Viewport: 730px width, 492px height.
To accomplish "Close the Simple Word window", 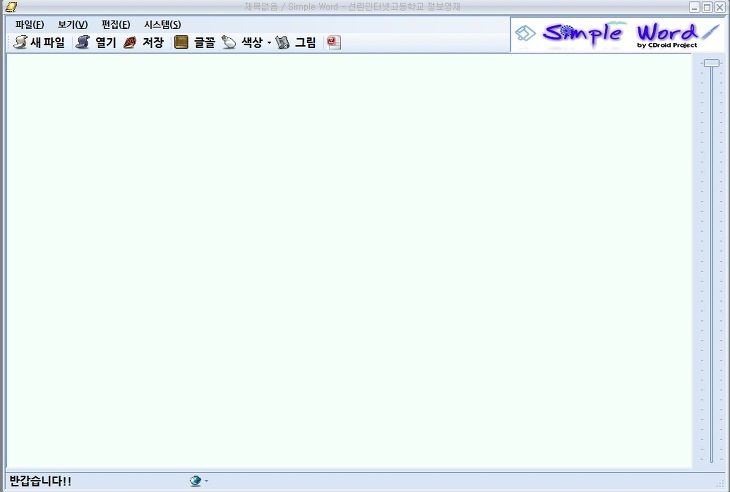I will [x=720, y=7].
